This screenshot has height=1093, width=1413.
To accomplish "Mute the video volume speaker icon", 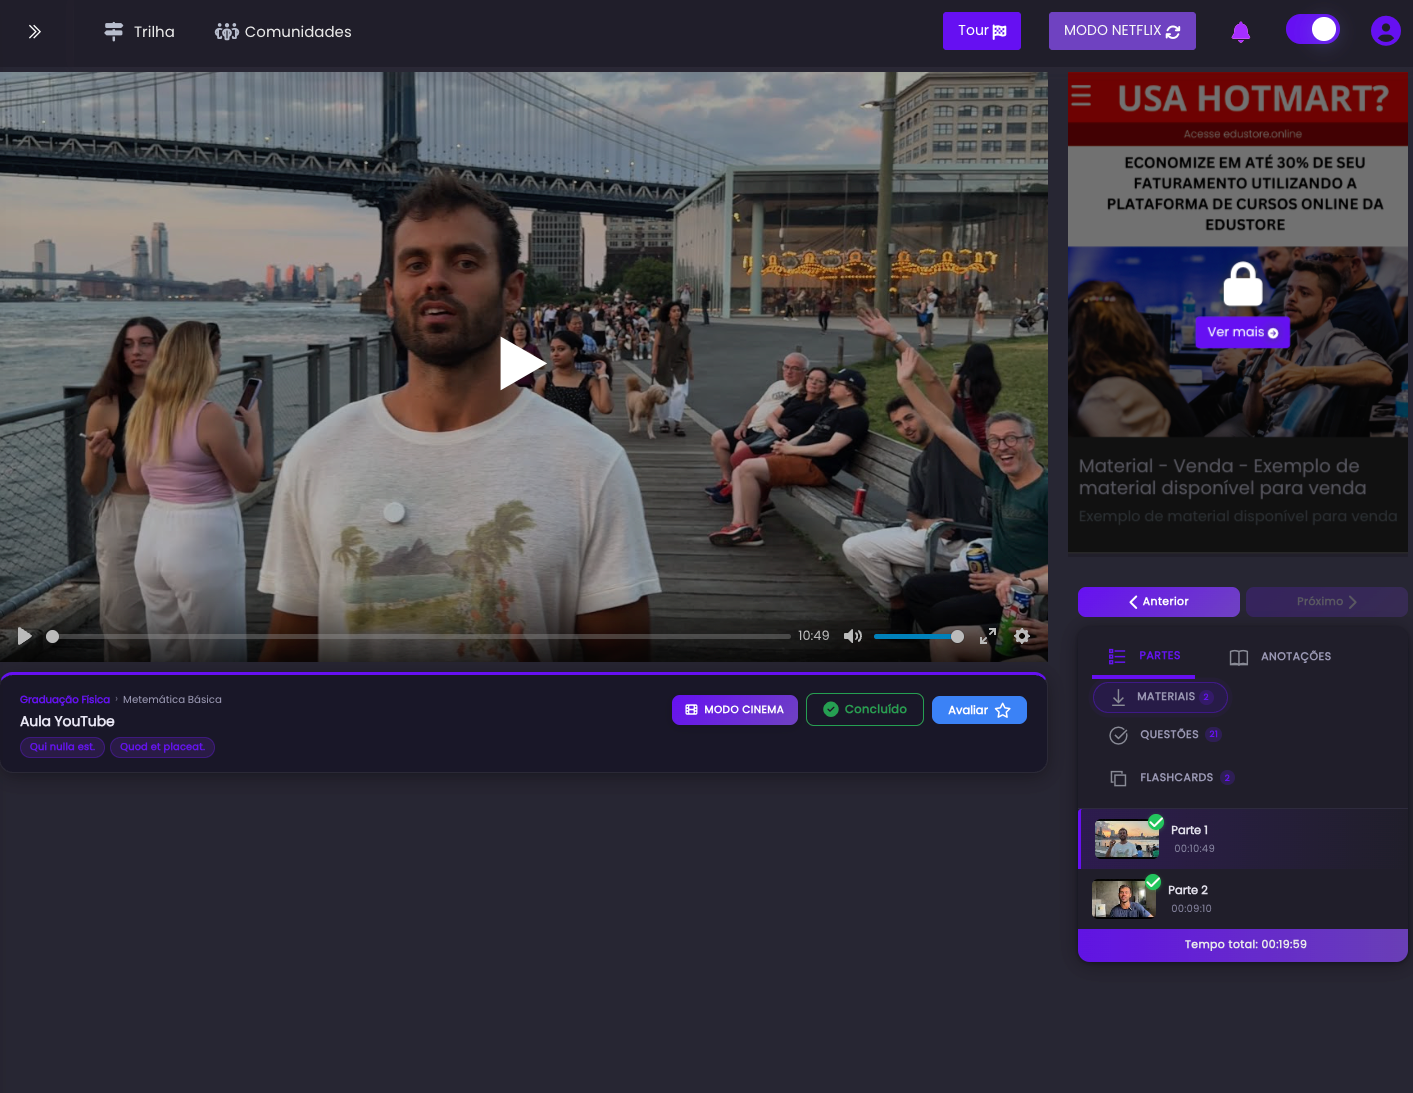I will (x=853, y=636).
